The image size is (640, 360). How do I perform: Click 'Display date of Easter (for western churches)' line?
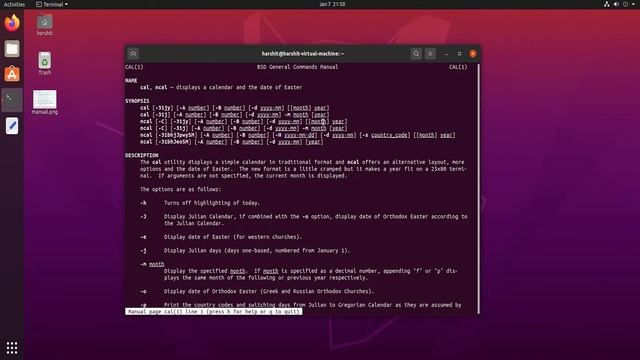pyautogui.click(x=233, y=237)
